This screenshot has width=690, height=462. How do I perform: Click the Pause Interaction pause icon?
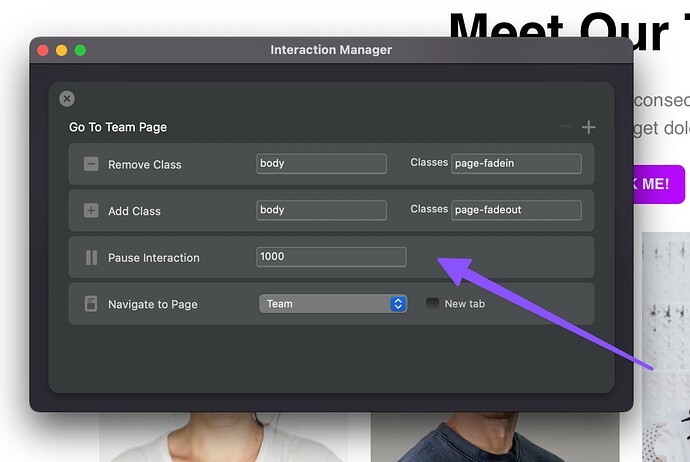tap(91, 258)
